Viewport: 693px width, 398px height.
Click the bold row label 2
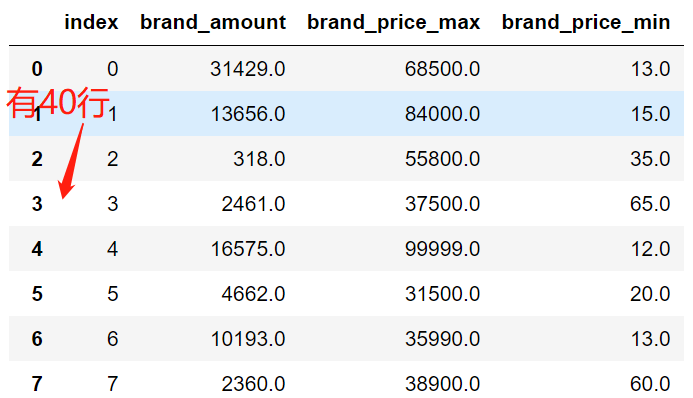[x=37, y=159]
